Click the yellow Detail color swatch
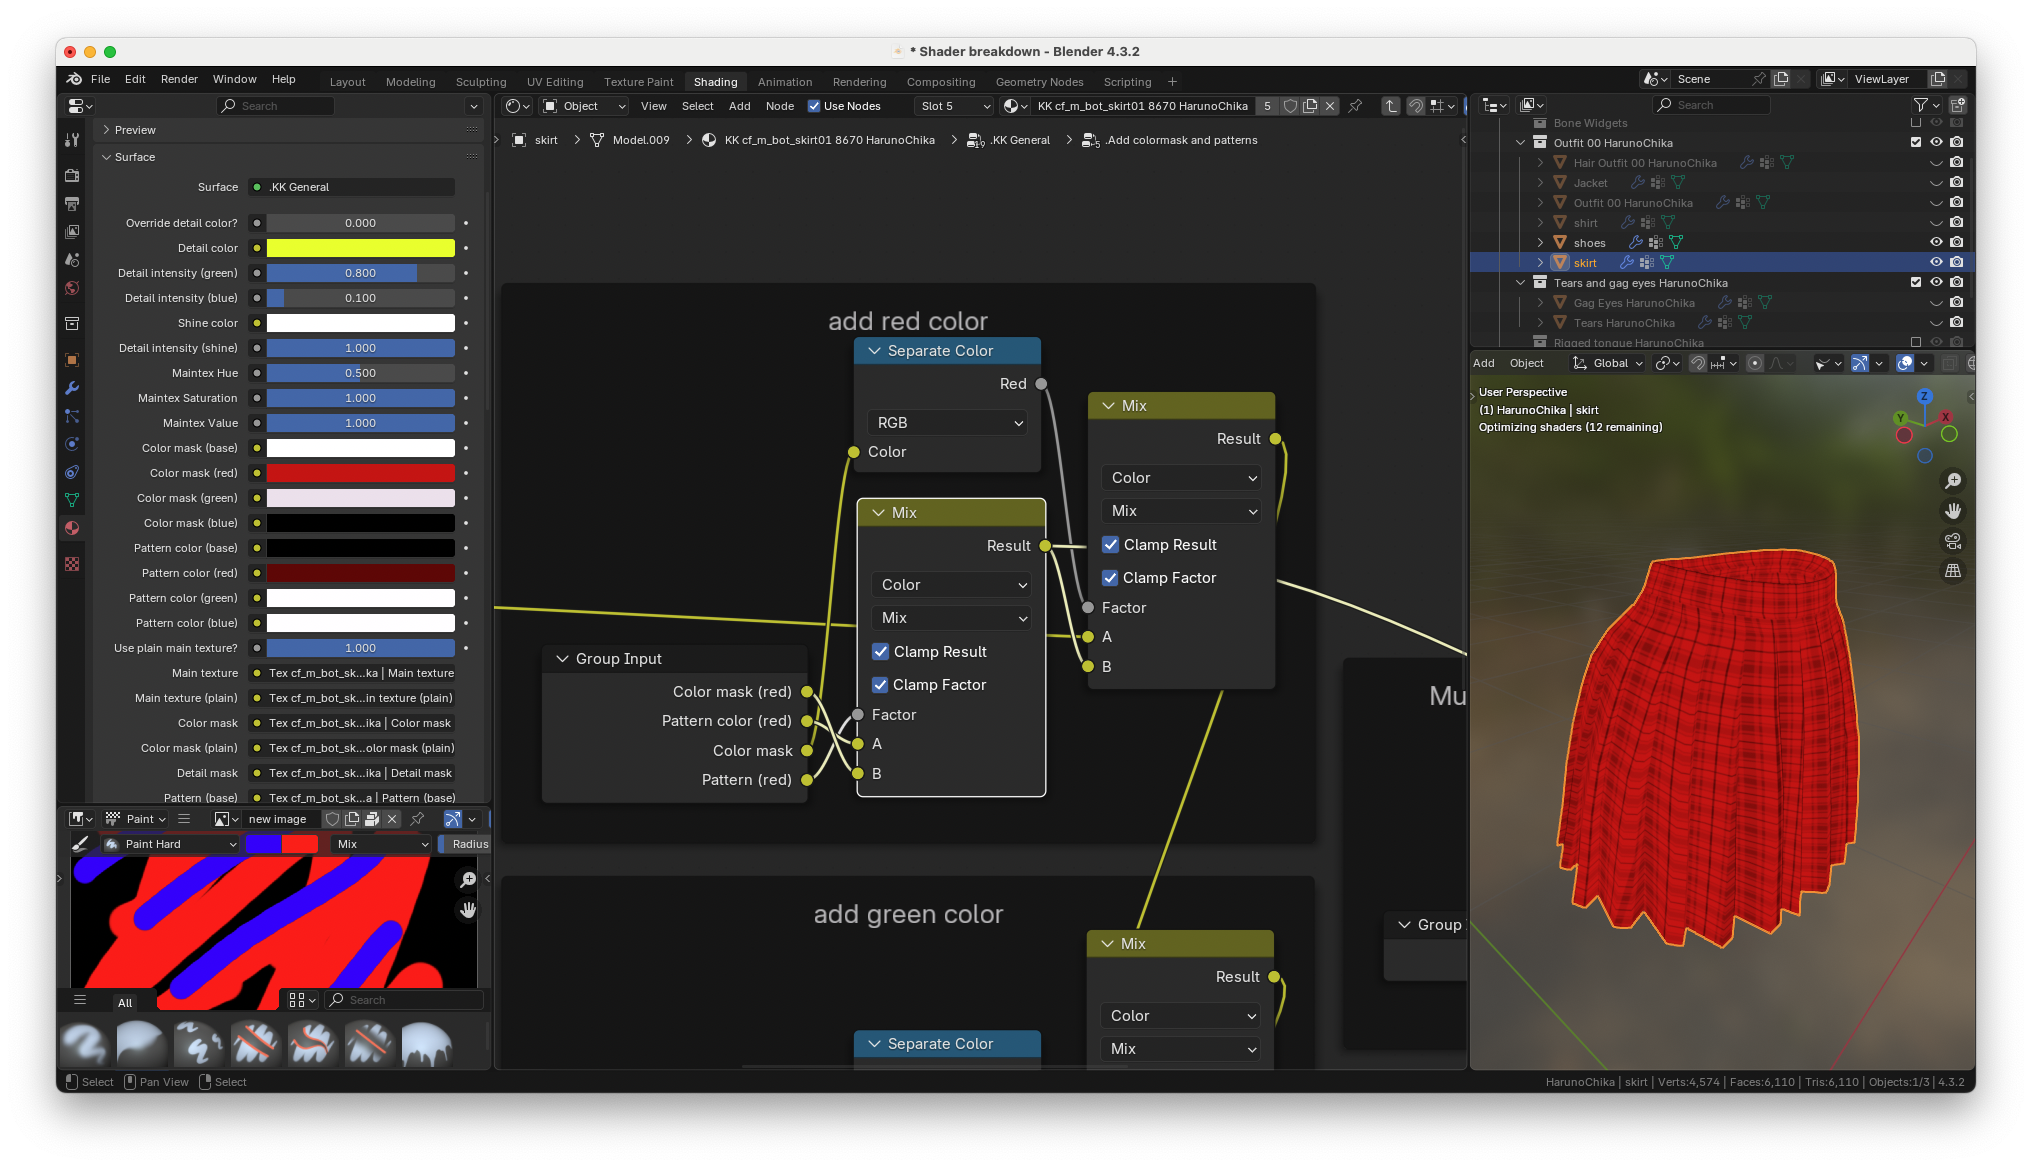This screenshot has width=2032, height=1167. pyautogui.click(x=360, y=248)
